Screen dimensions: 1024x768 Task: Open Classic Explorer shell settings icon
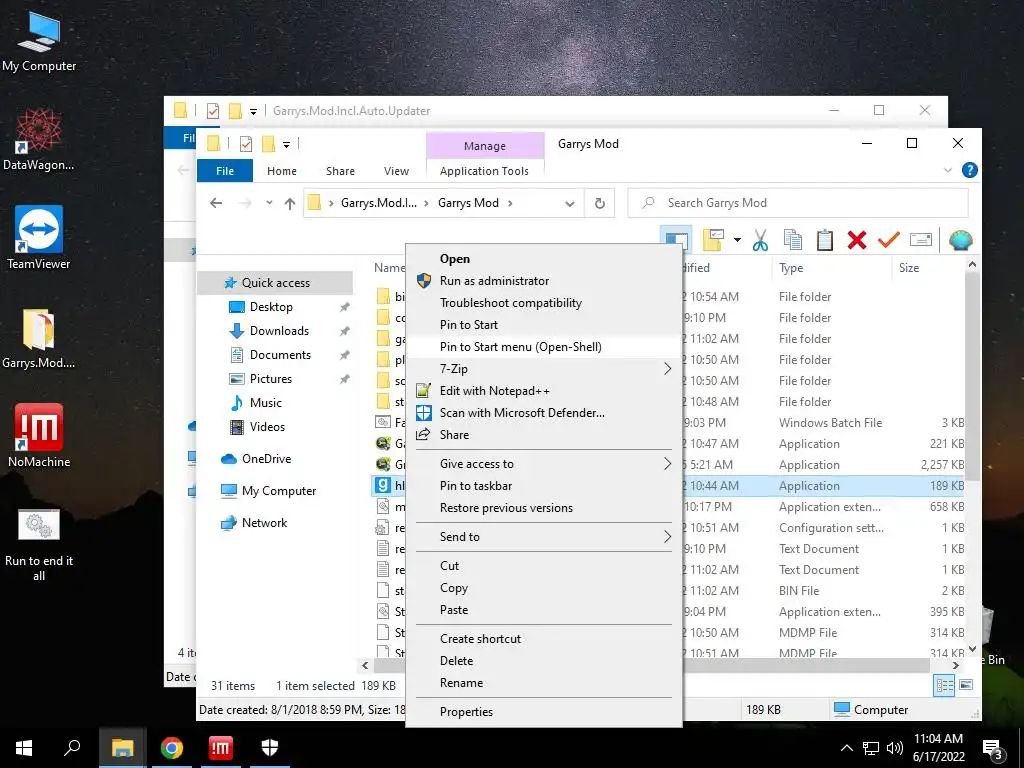961,240
